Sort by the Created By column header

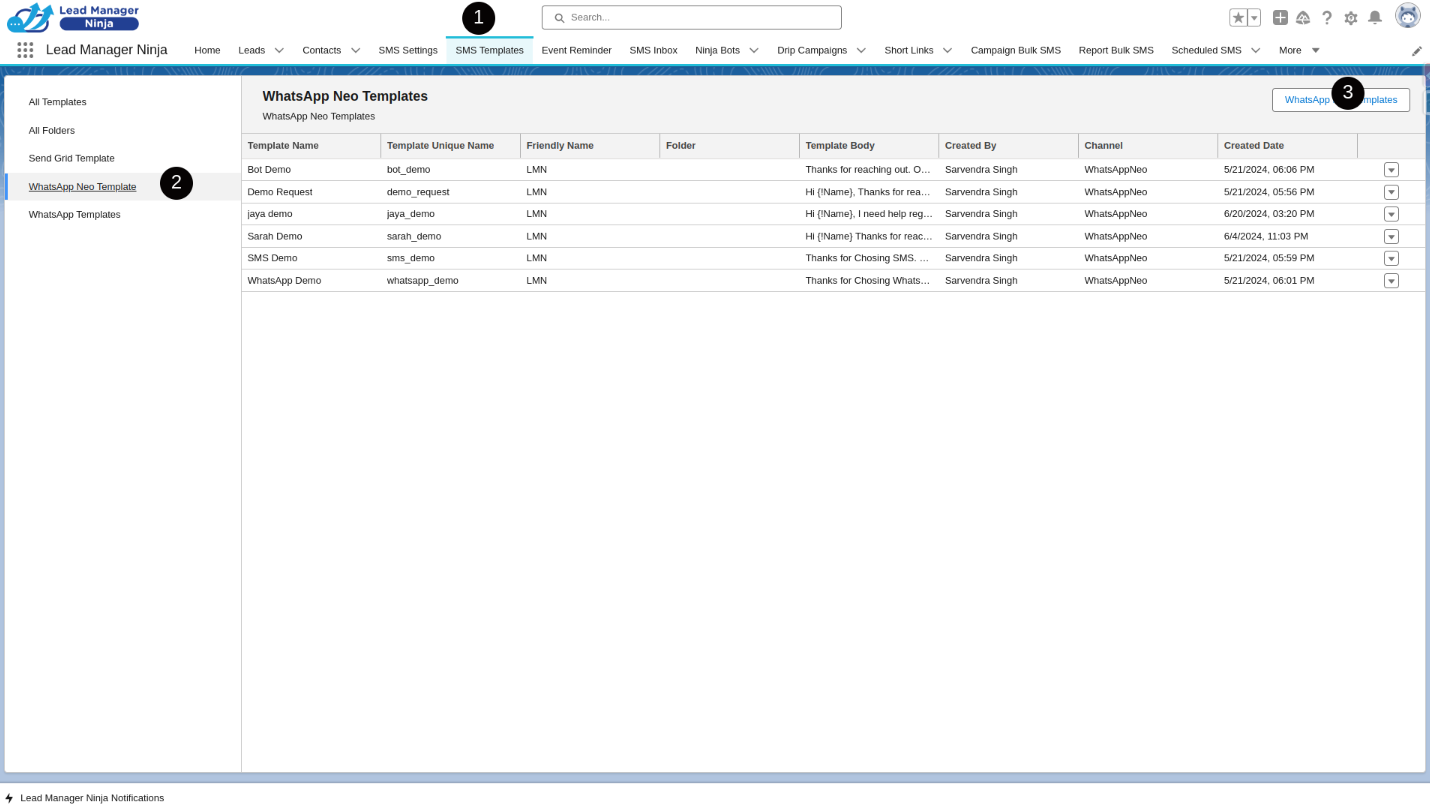(x=1009, y=146)
